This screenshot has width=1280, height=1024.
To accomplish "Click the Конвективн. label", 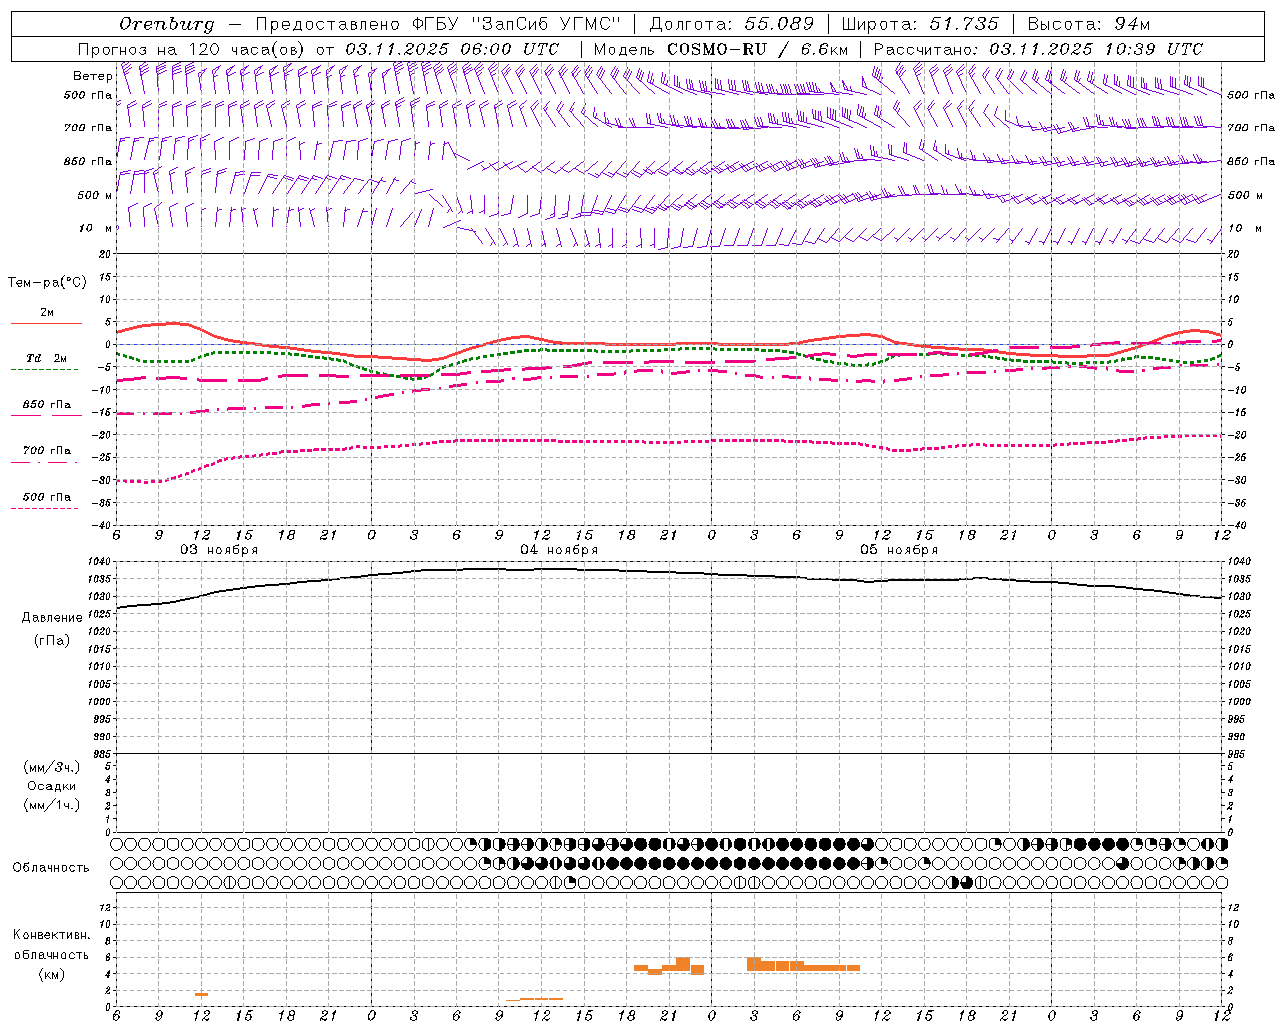I will [x=51, y=935].
